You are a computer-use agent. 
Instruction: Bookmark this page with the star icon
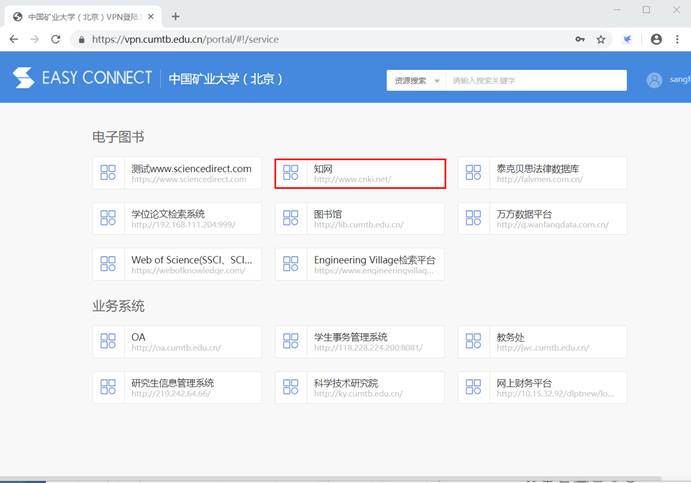click(x=601, y=39)
